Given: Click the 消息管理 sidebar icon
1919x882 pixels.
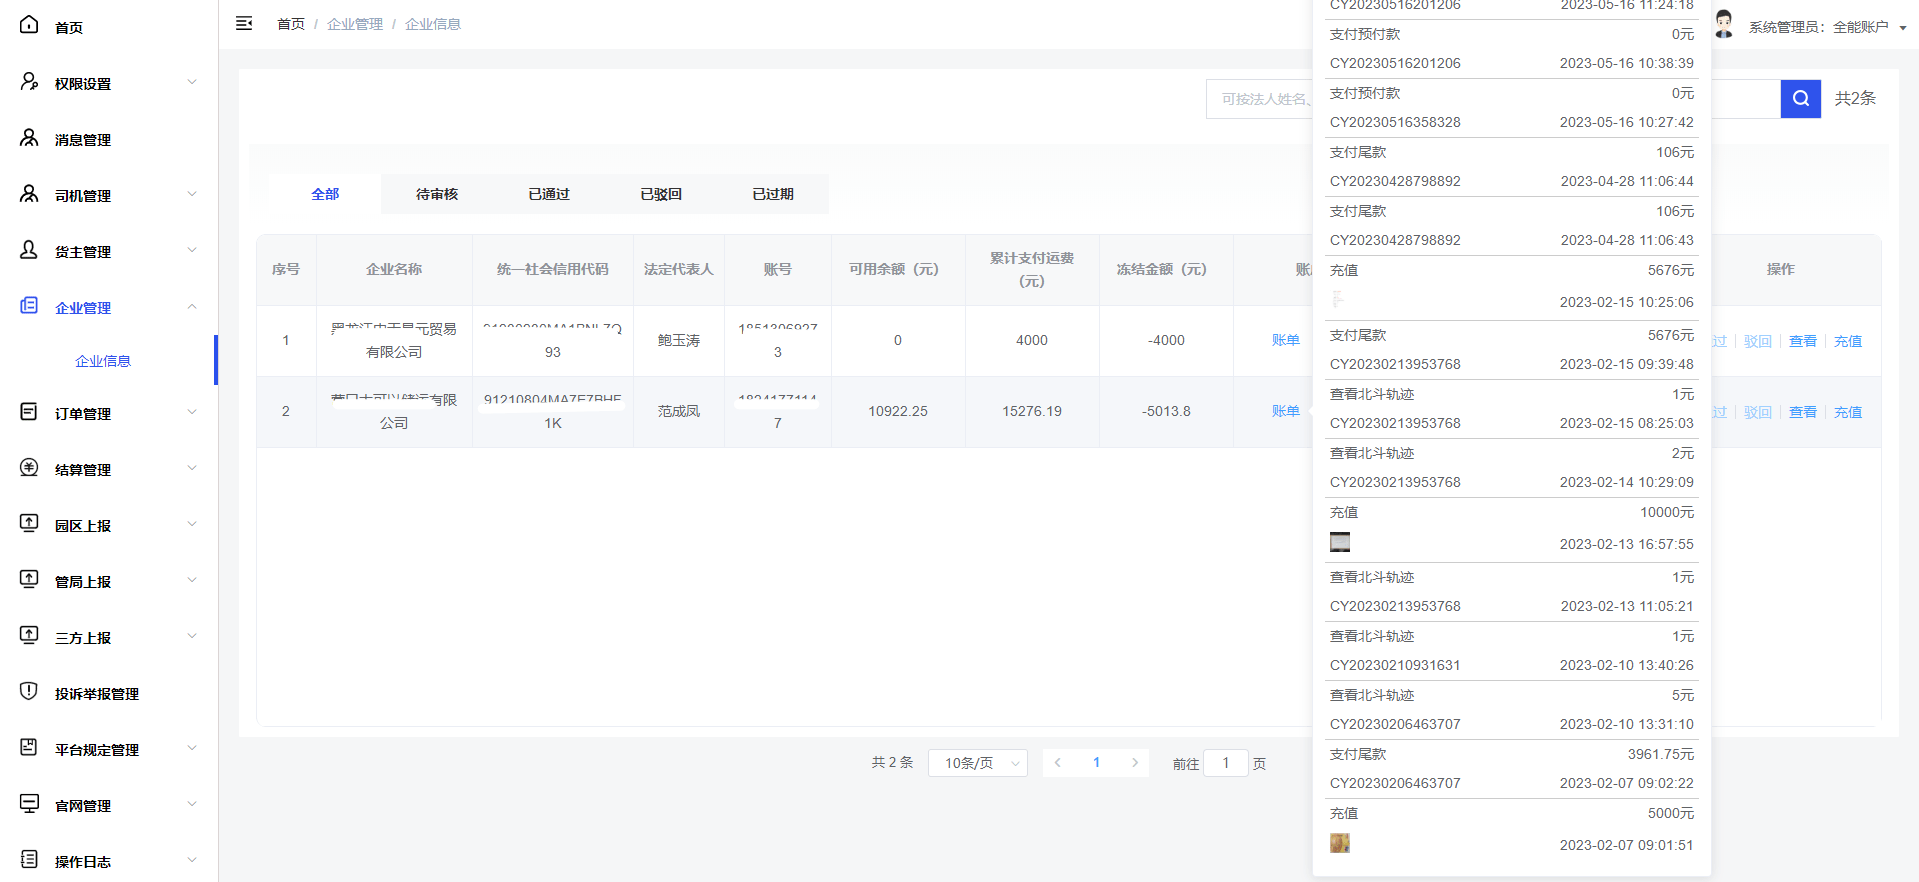Looking at the screenshot, I should (x=29, y=138).
